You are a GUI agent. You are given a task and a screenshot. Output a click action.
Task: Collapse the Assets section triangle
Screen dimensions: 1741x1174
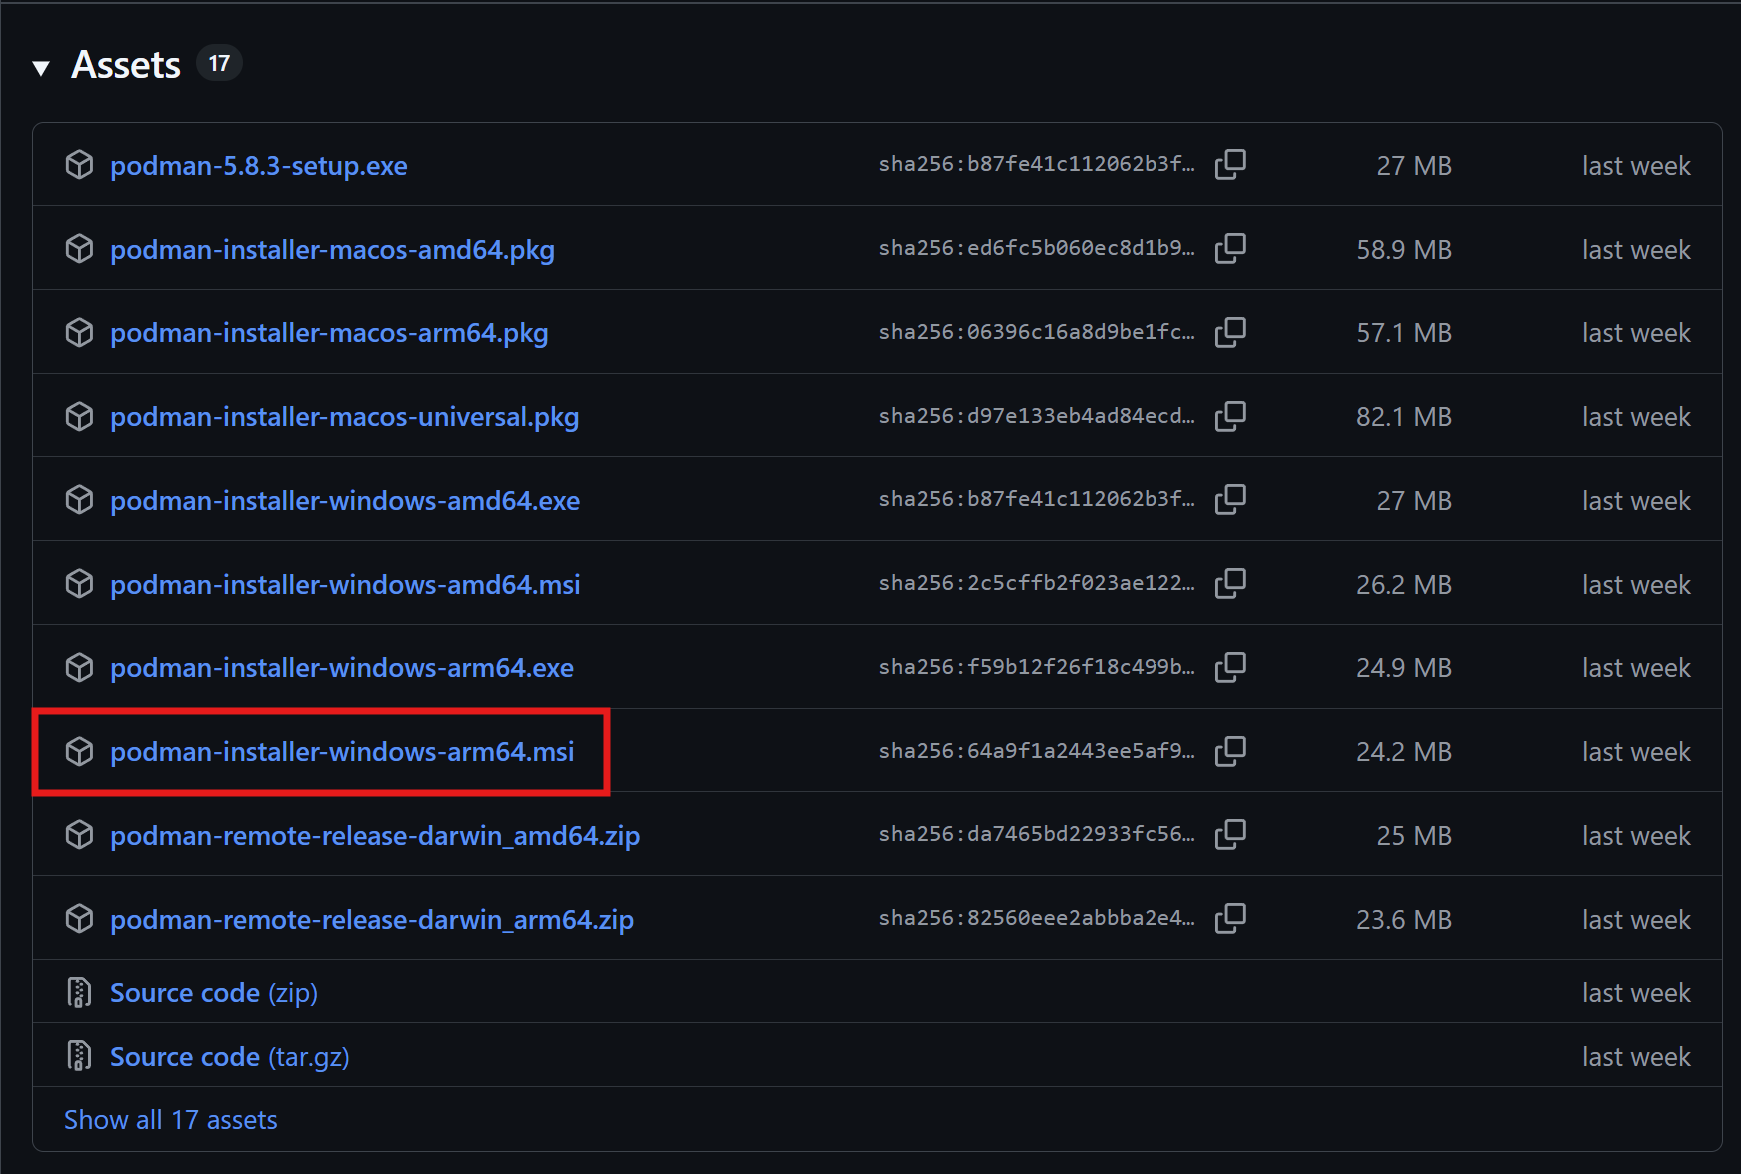coord(41,68)
